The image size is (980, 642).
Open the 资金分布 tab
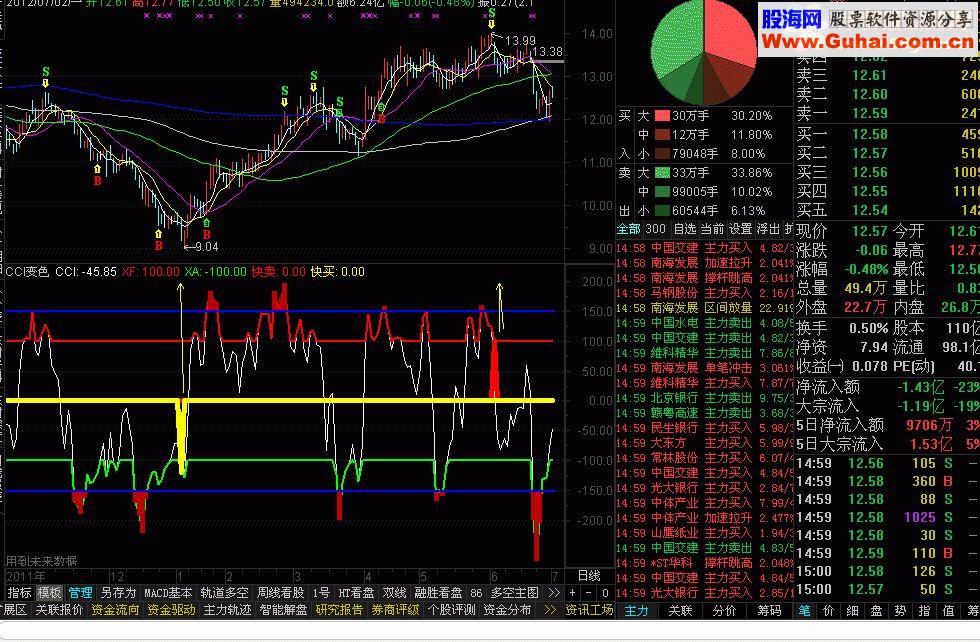(x=508, y=609)
